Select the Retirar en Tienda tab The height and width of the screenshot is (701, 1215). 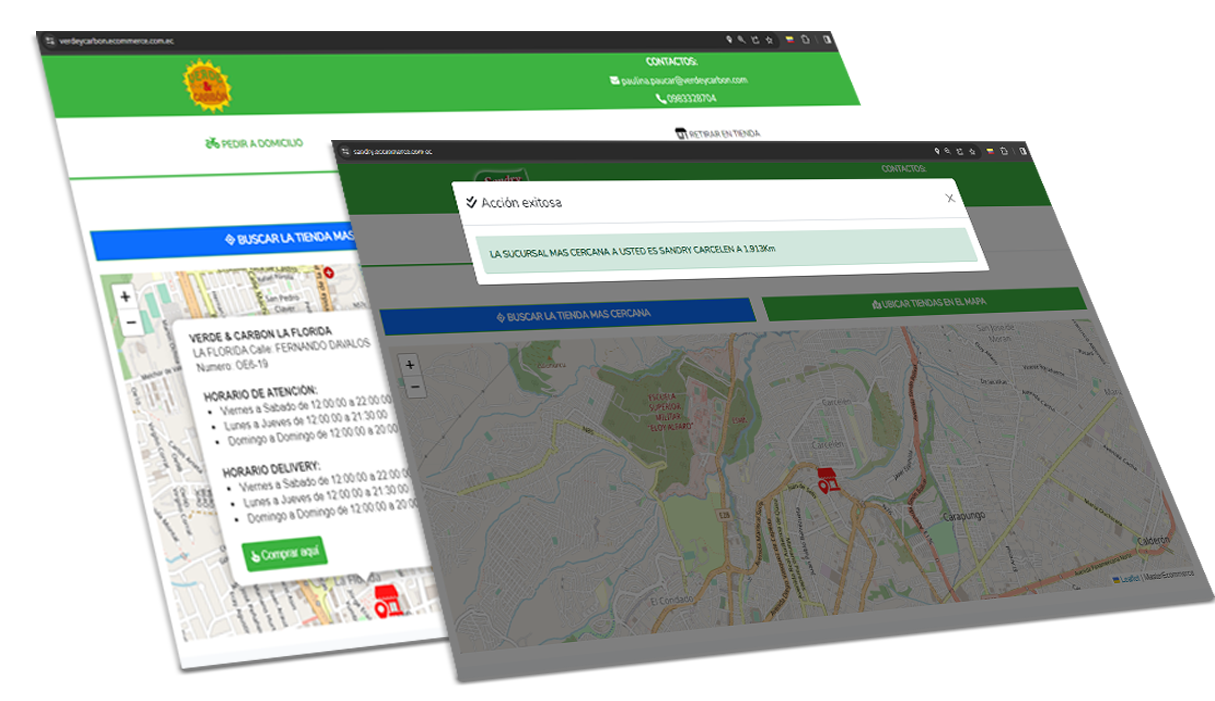coord(718,133)
